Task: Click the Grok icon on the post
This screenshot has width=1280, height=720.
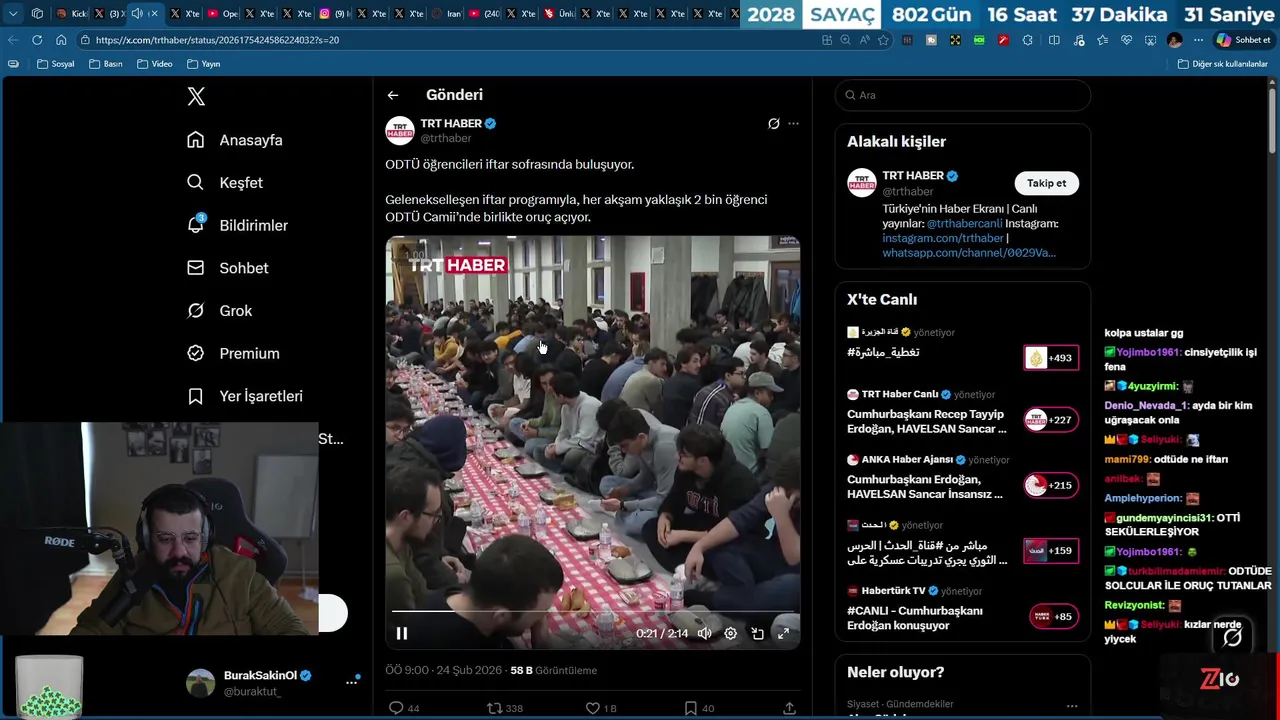Action: [773, 124]
